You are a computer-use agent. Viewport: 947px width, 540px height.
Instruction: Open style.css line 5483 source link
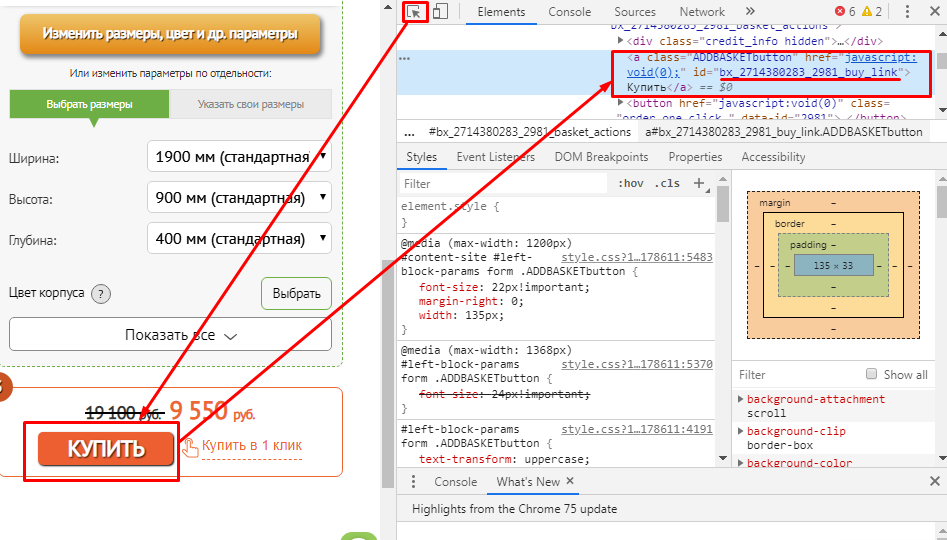coord(637,257)
